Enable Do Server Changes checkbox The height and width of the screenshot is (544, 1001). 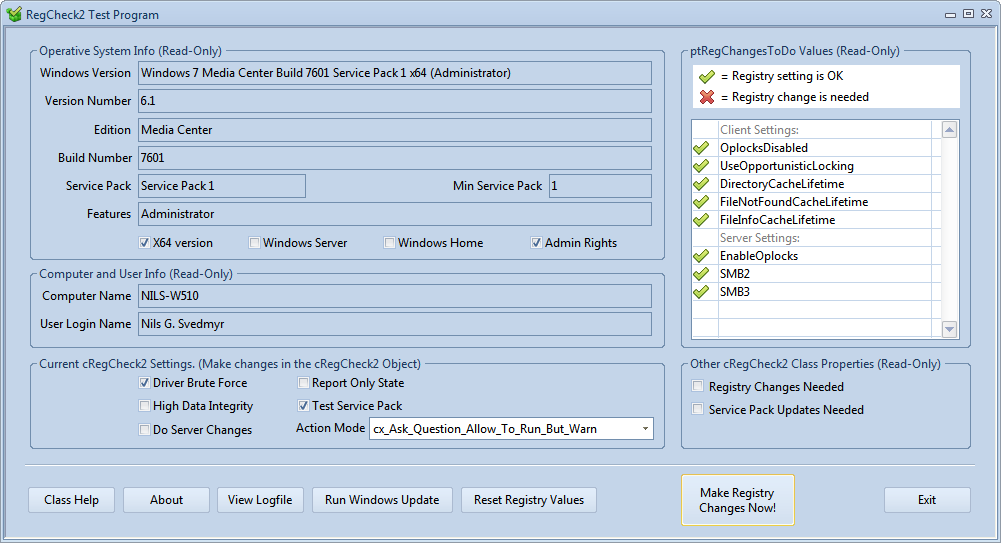point(144,430)
